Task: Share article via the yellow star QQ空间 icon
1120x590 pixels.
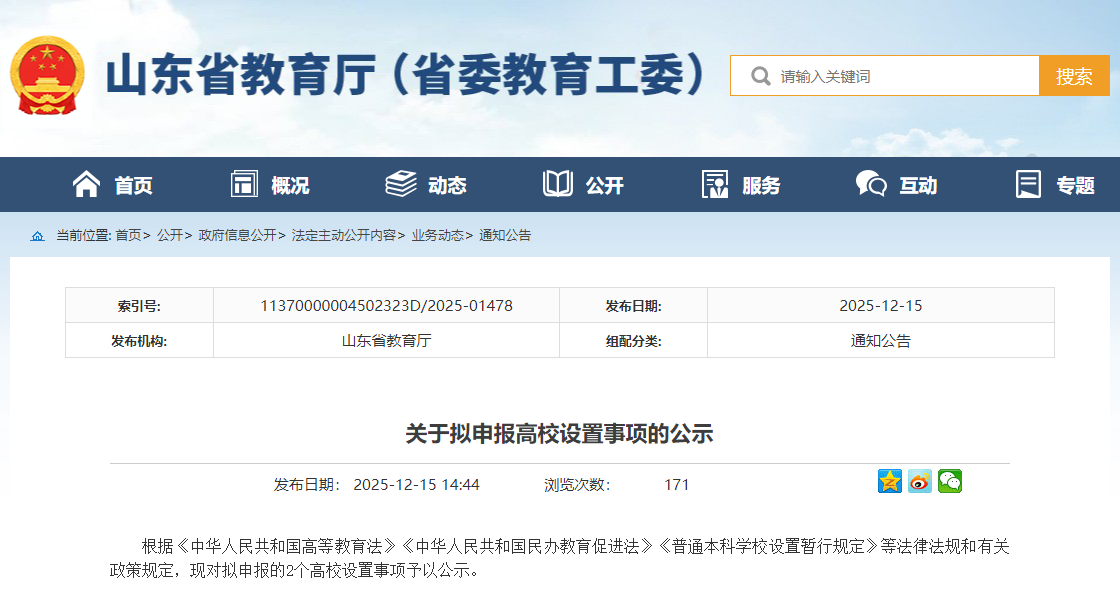Action: (x=890, y=482)
